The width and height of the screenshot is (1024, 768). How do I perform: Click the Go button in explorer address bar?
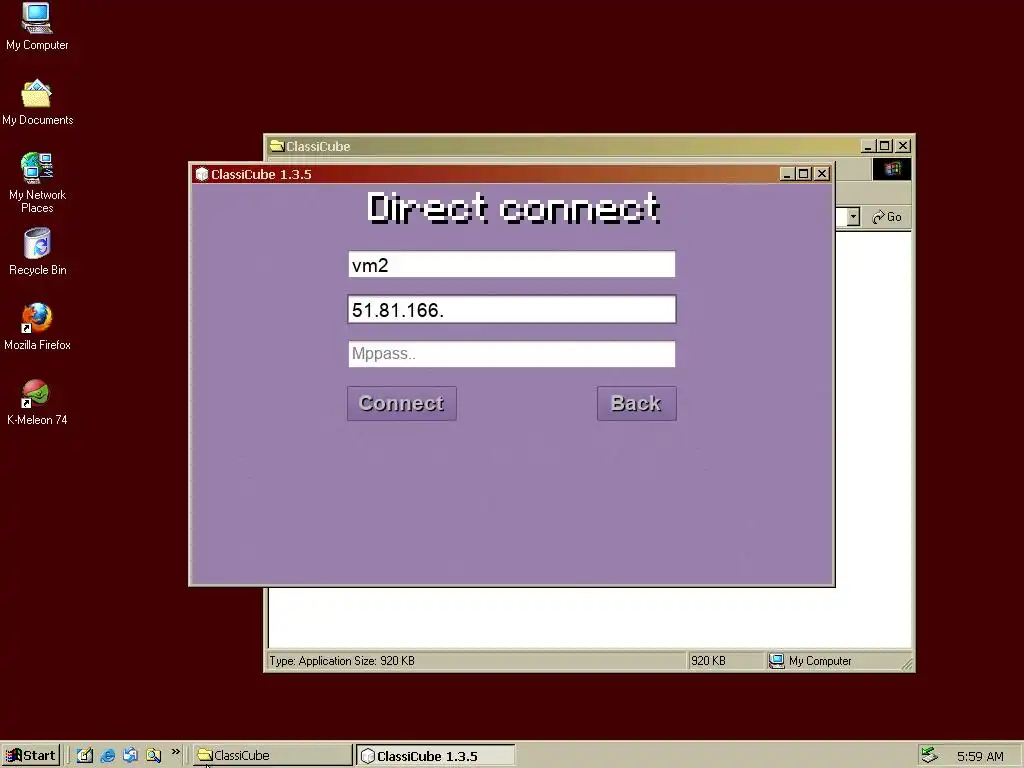pos(887,217)
